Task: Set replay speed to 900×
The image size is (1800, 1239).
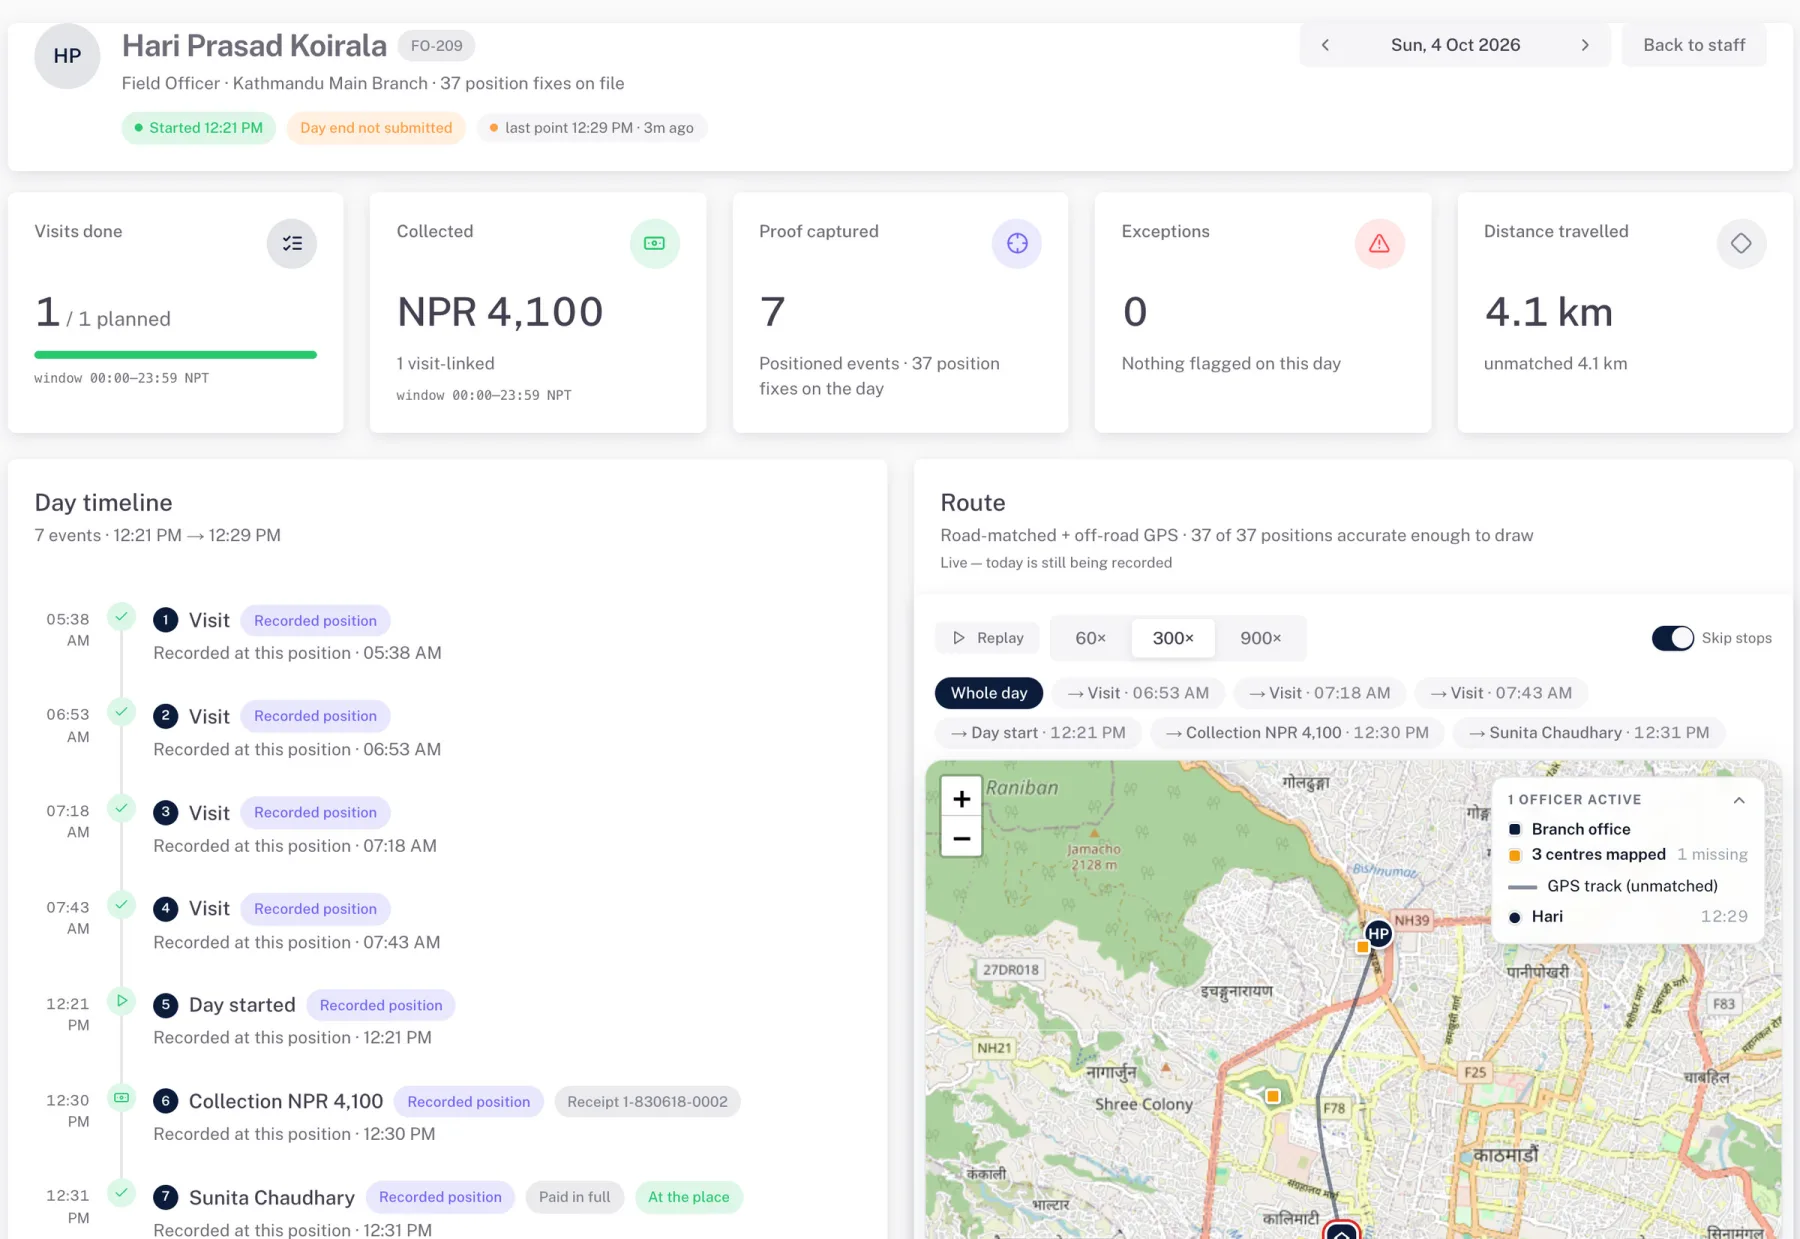Action: [x=1260, y=638]
